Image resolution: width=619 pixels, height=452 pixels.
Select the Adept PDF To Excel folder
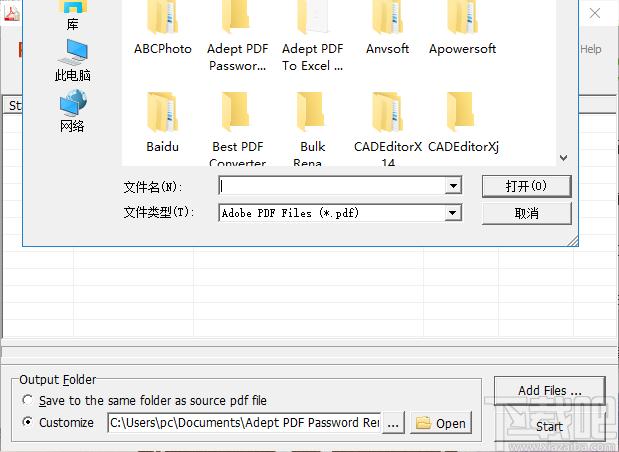pyautogui.click(x=312, y=36)
